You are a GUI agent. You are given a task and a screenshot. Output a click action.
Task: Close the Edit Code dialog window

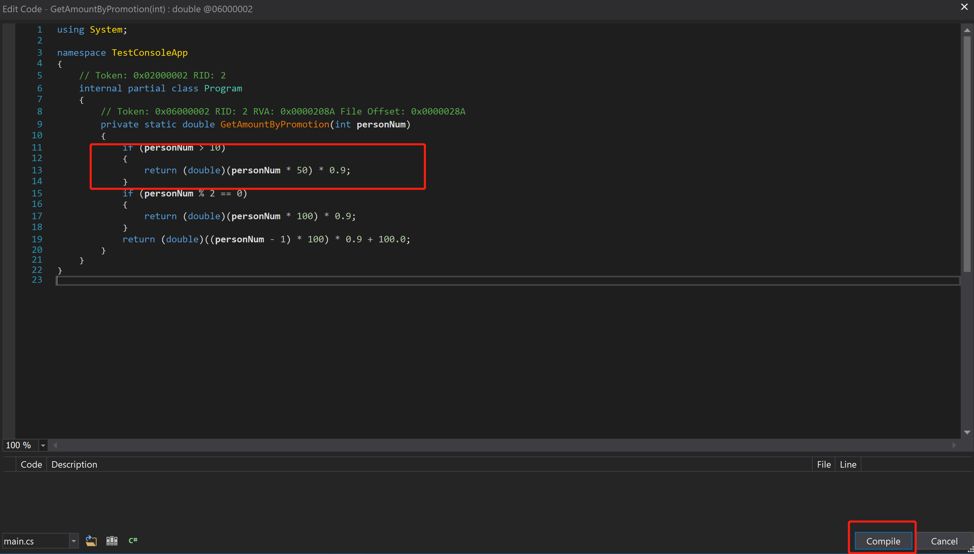(x=964, y=8)
